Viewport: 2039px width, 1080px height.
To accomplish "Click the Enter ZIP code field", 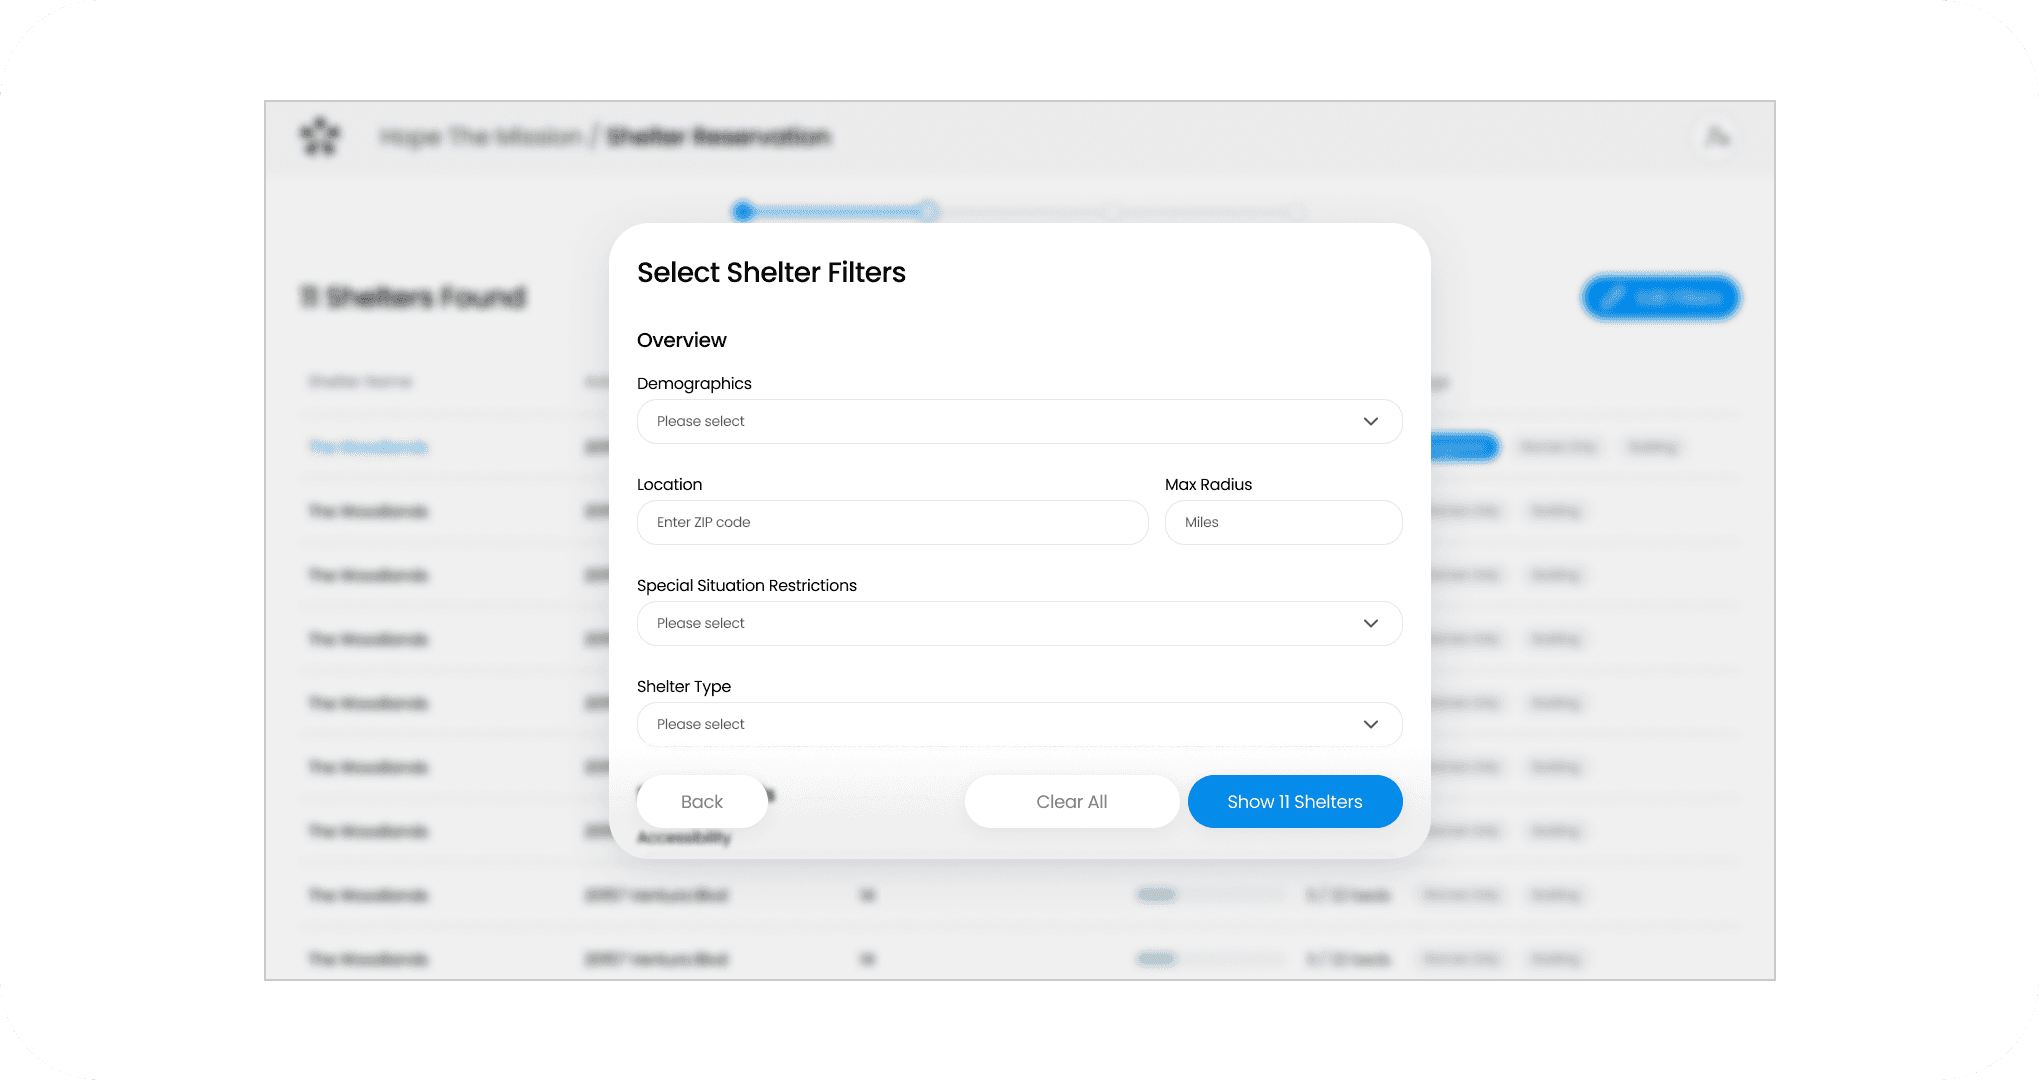I will click(x=892, y=522).
